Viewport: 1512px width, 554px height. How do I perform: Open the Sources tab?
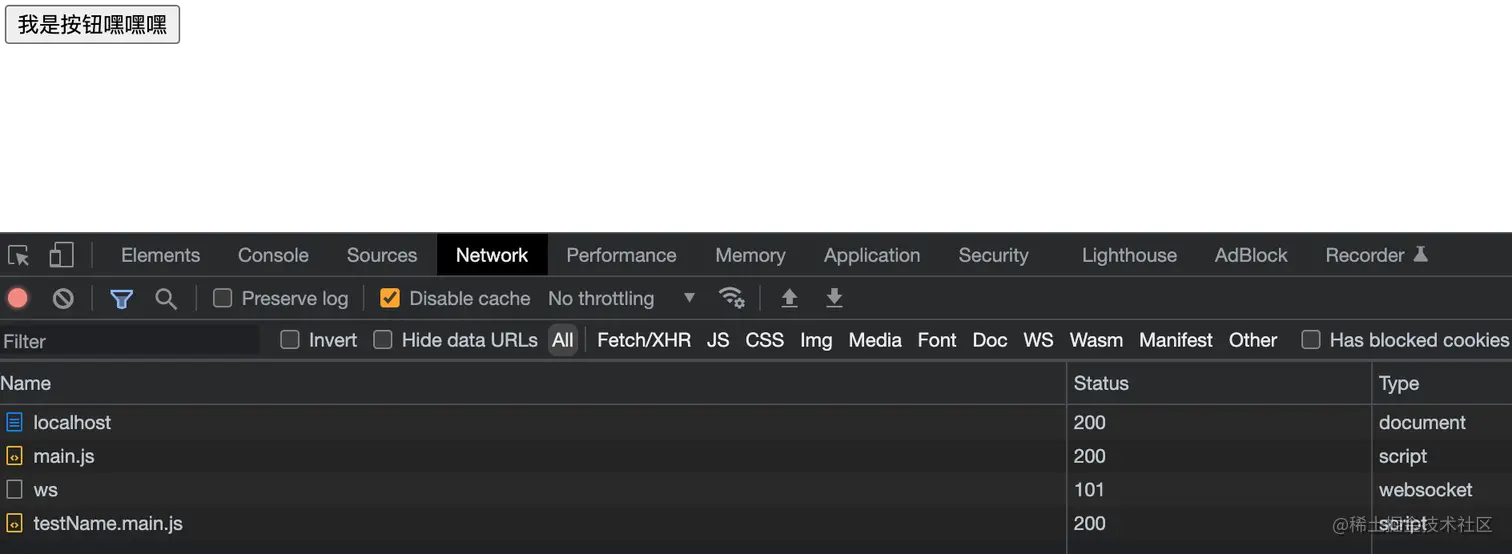point(381,255)
